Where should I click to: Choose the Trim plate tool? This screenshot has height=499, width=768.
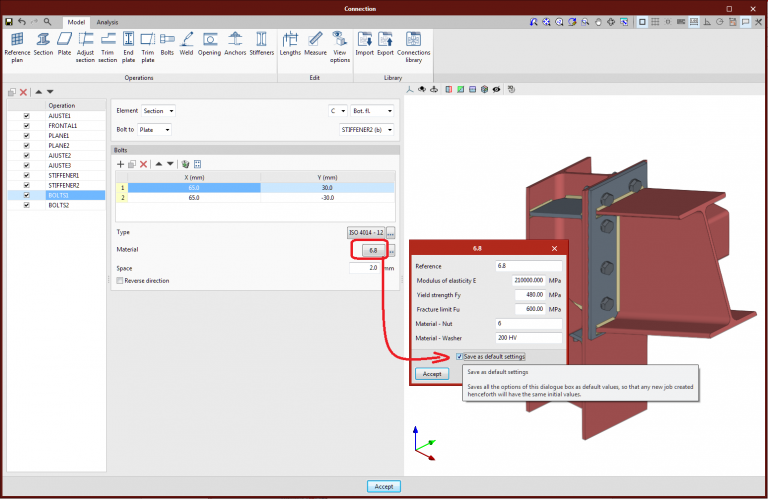point(148,47)
